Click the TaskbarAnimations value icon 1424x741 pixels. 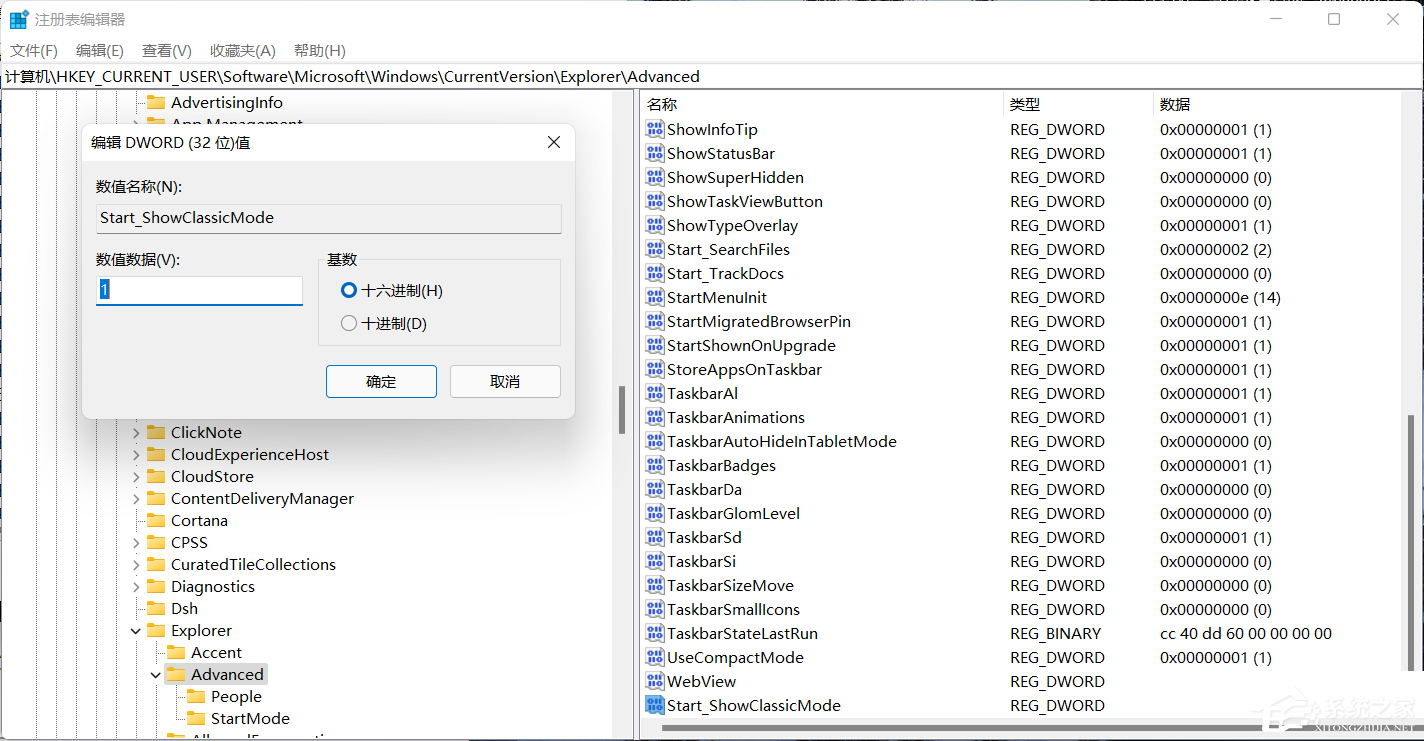click(x=655, y=417)
